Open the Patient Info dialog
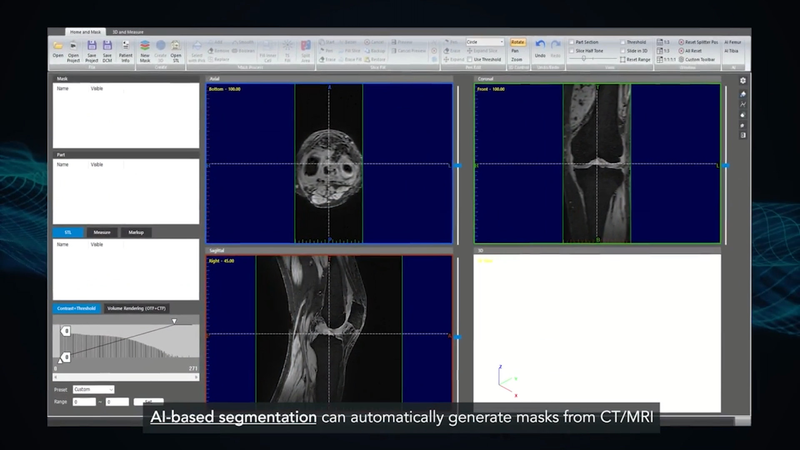 pyautogui.click(x=126, y=47)
